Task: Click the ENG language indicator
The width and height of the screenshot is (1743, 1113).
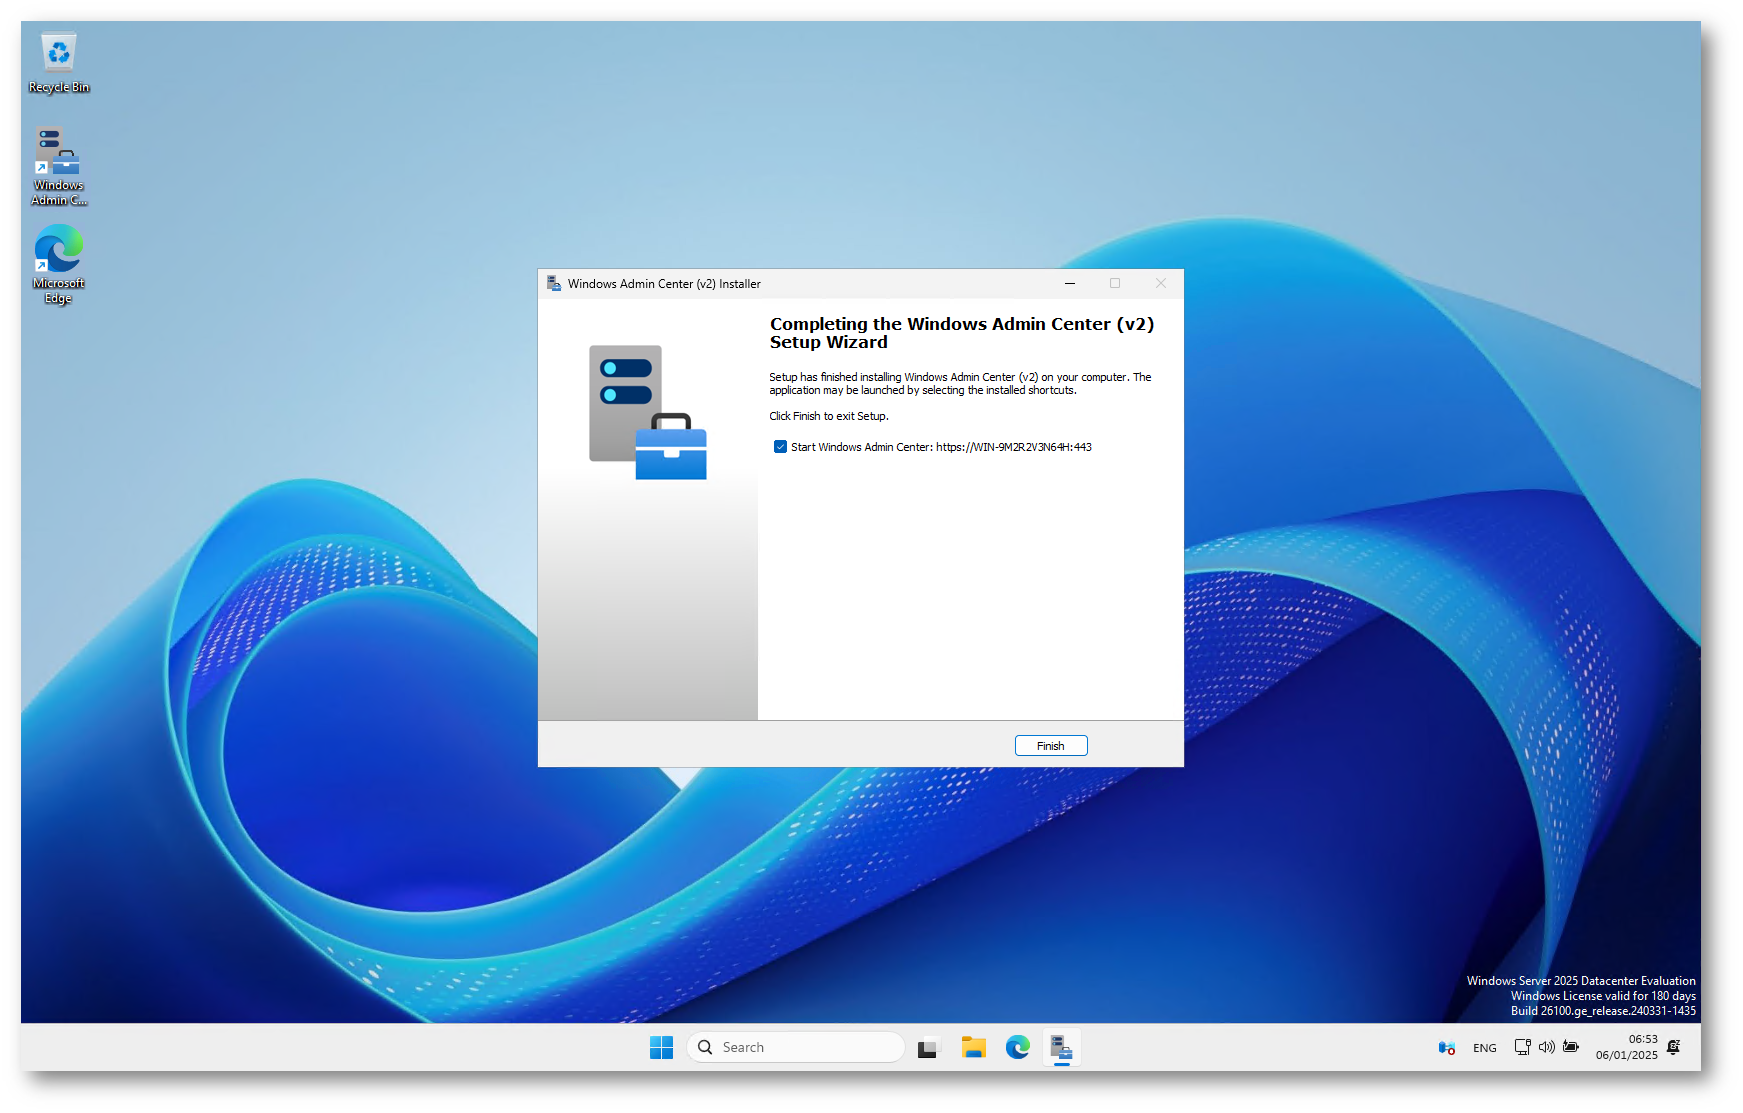Action: [x=1484, y=1048]
